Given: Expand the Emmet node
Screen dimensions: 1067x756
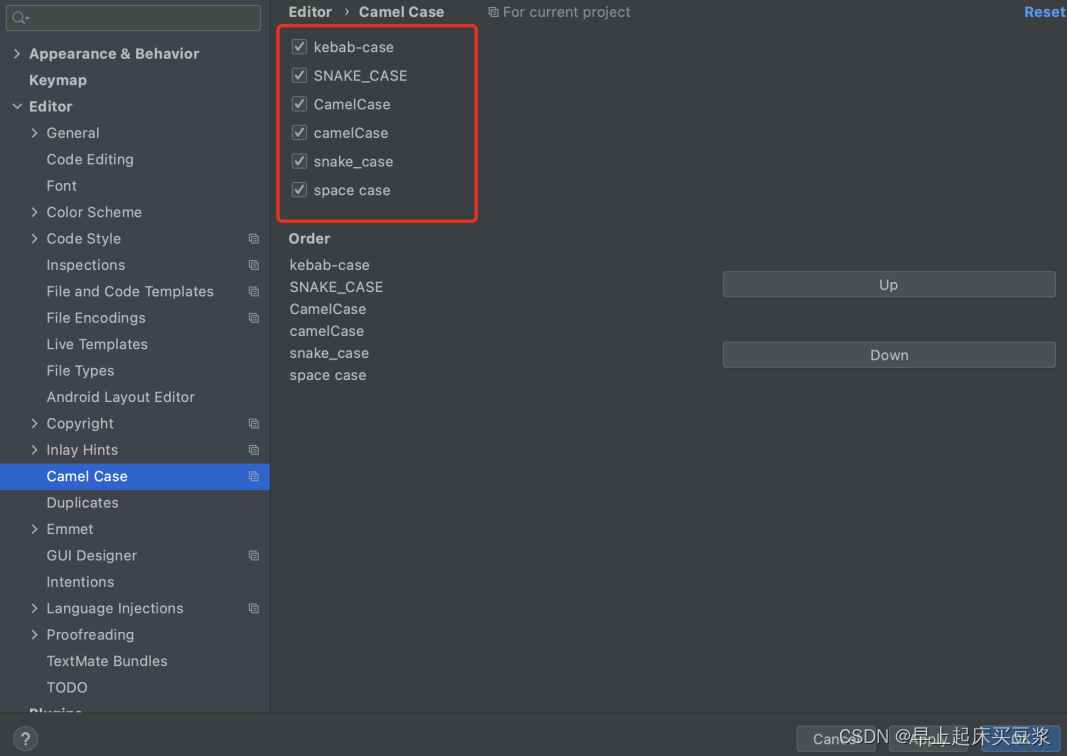Looking at the screenshot, I should pyautogui.click(x=35, y=529).
